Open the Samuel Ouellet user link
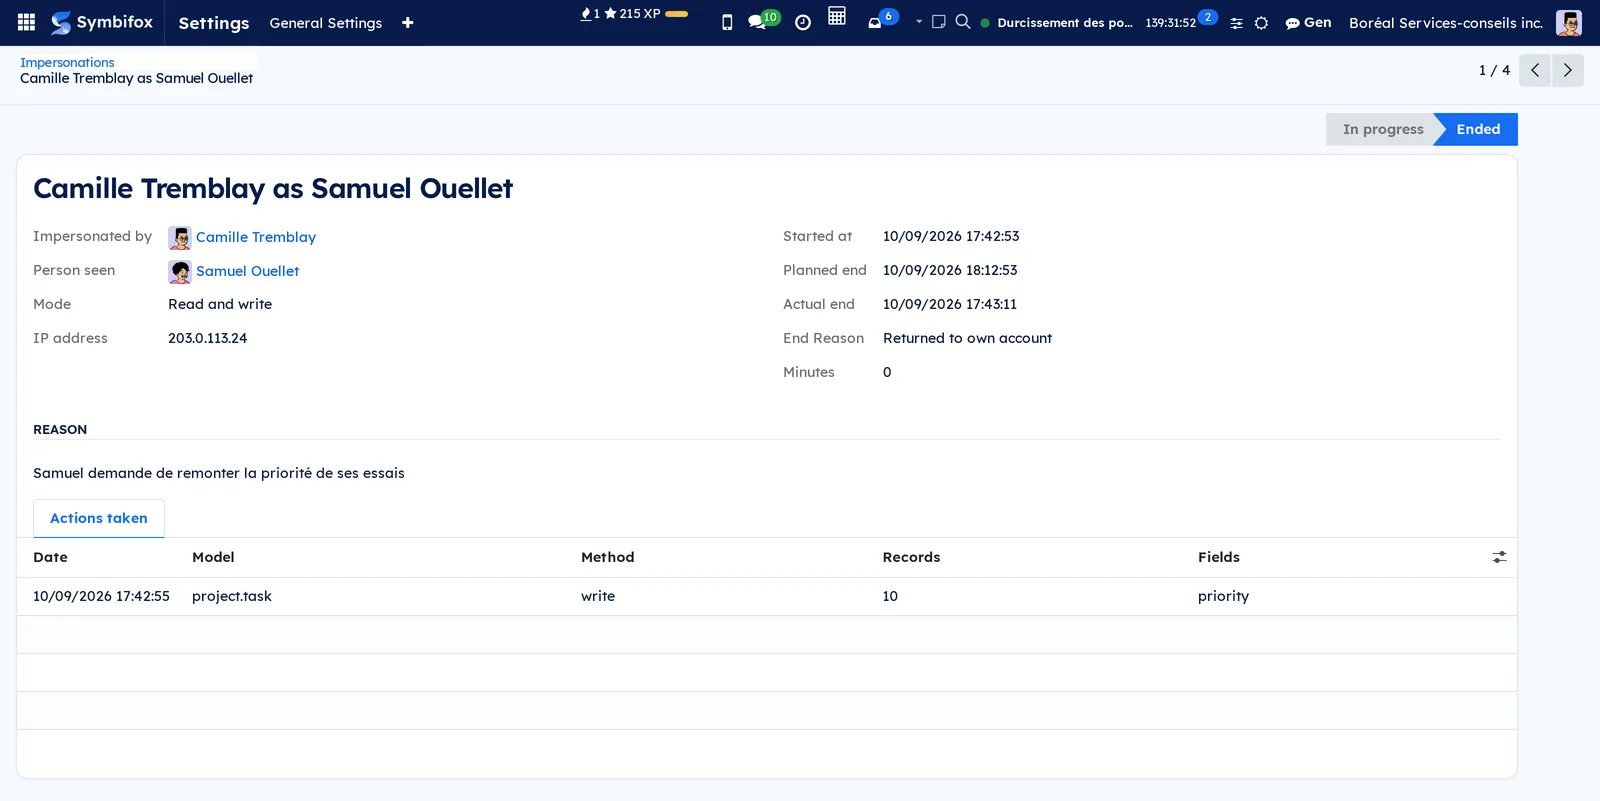The height and width of the screenshot is (801, 1600). click(x=247, y=271)
